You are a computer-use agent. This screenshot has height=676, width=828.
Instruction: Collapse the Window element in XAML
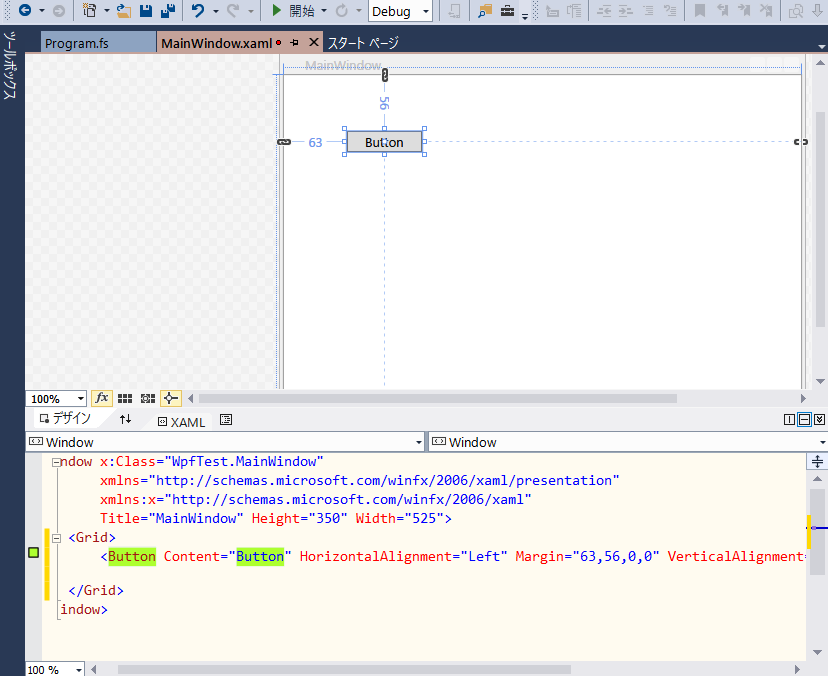(x=56, y=463)
